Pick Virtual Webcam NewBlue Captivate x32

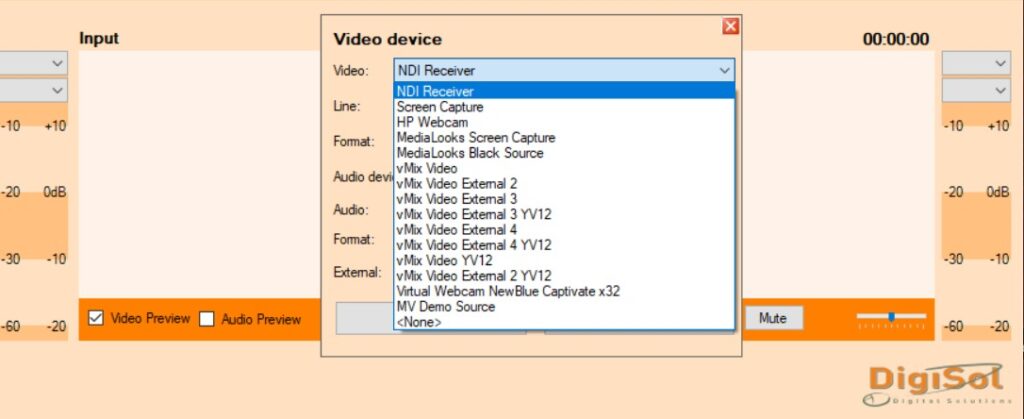tap(508, 291)
